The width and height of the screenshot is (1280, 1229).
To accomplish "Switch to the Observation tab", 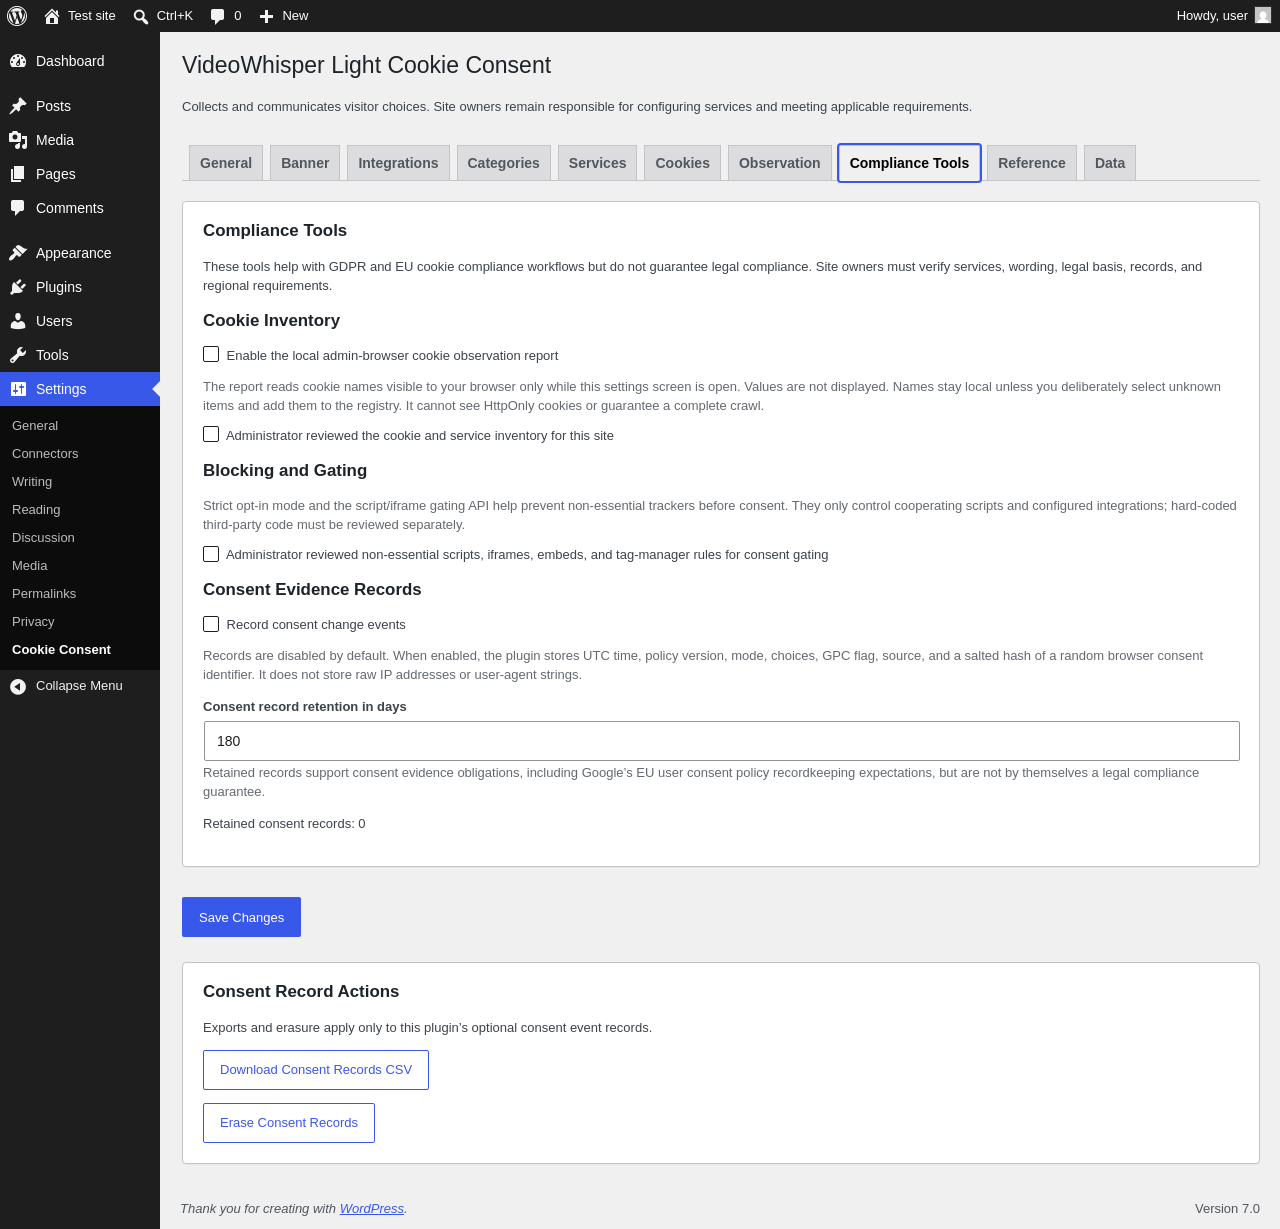I will [779, 163].
